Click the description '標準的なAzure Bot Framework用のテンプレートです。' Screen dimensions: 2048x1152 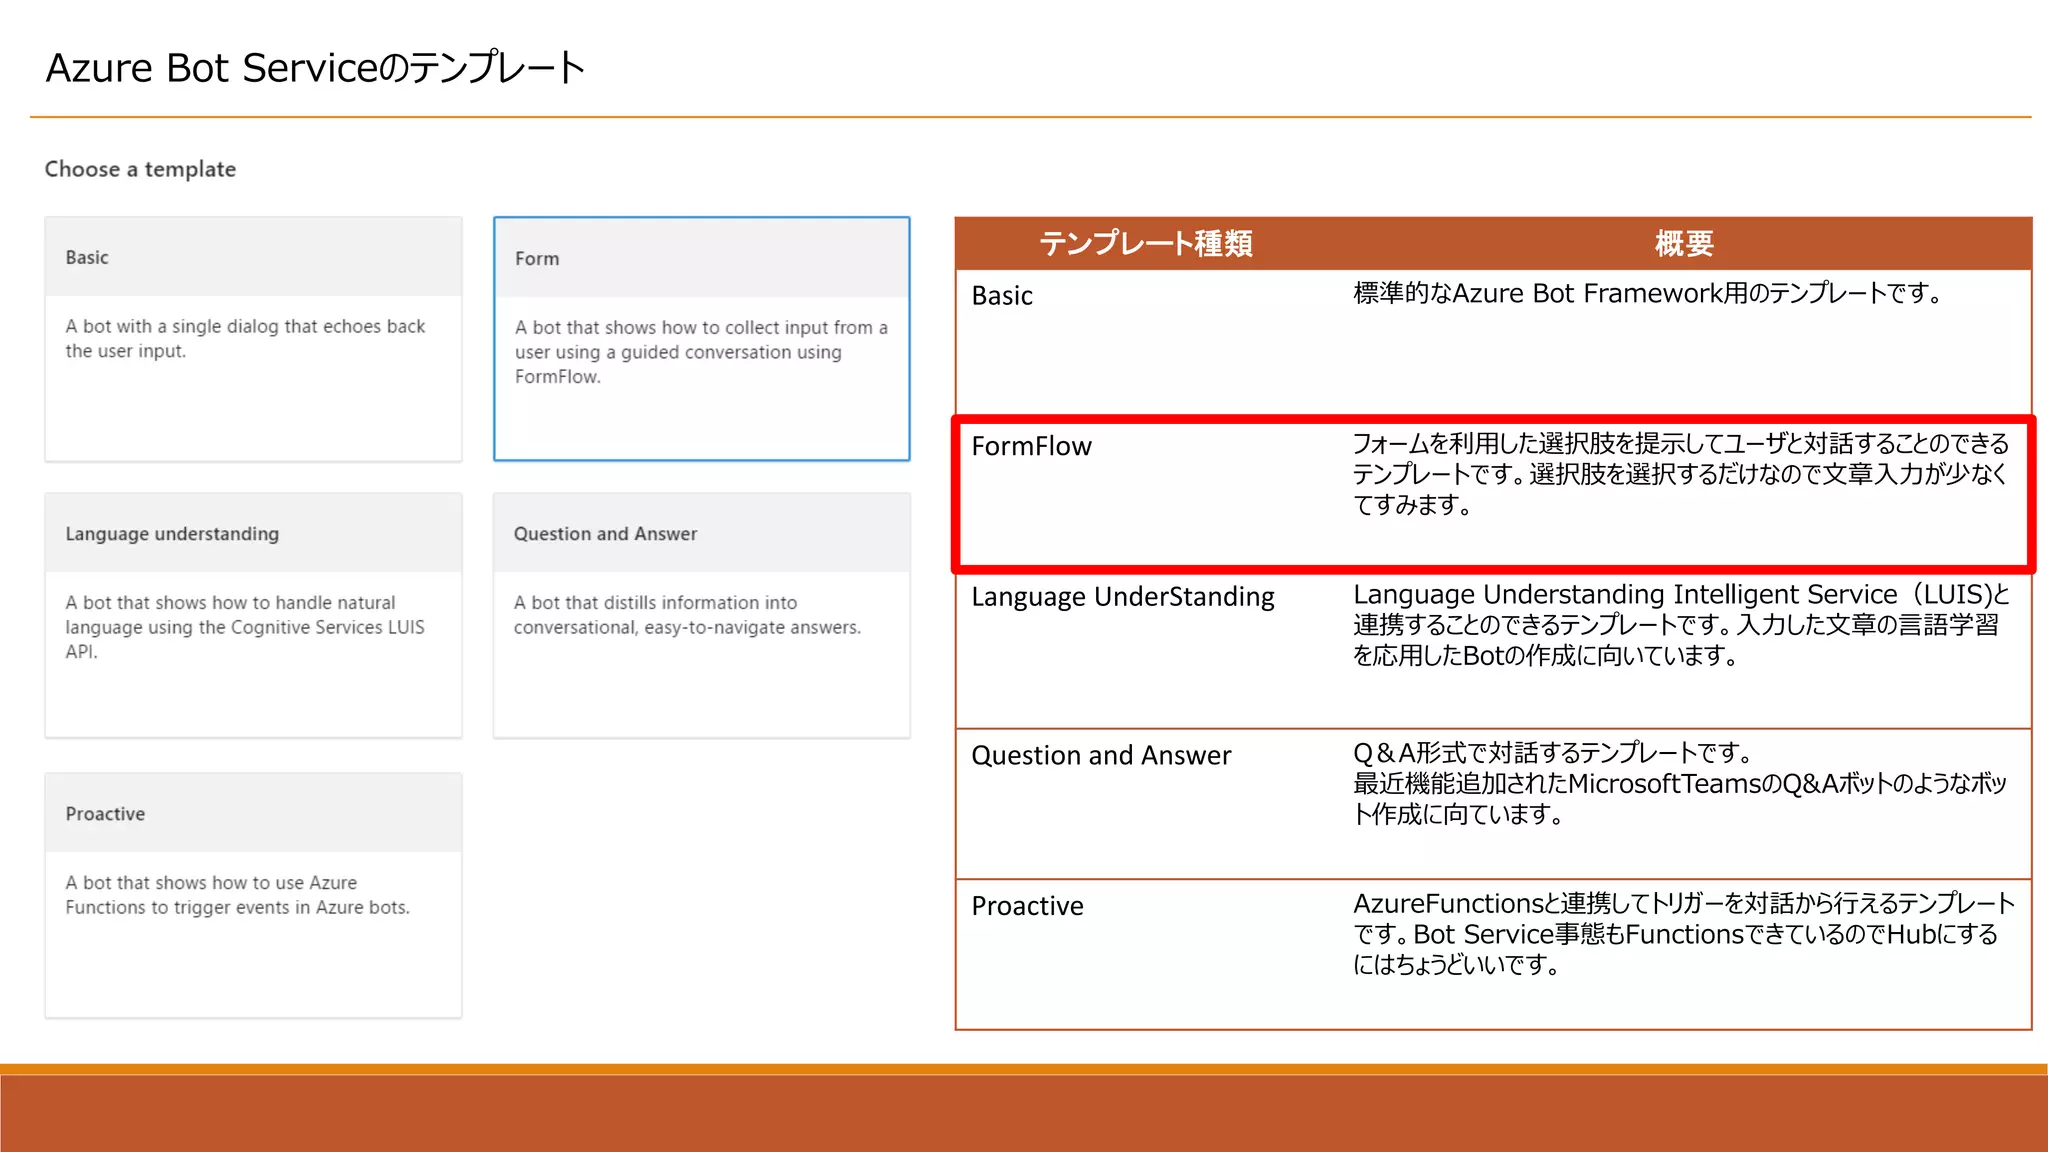tap(1648, 293)
